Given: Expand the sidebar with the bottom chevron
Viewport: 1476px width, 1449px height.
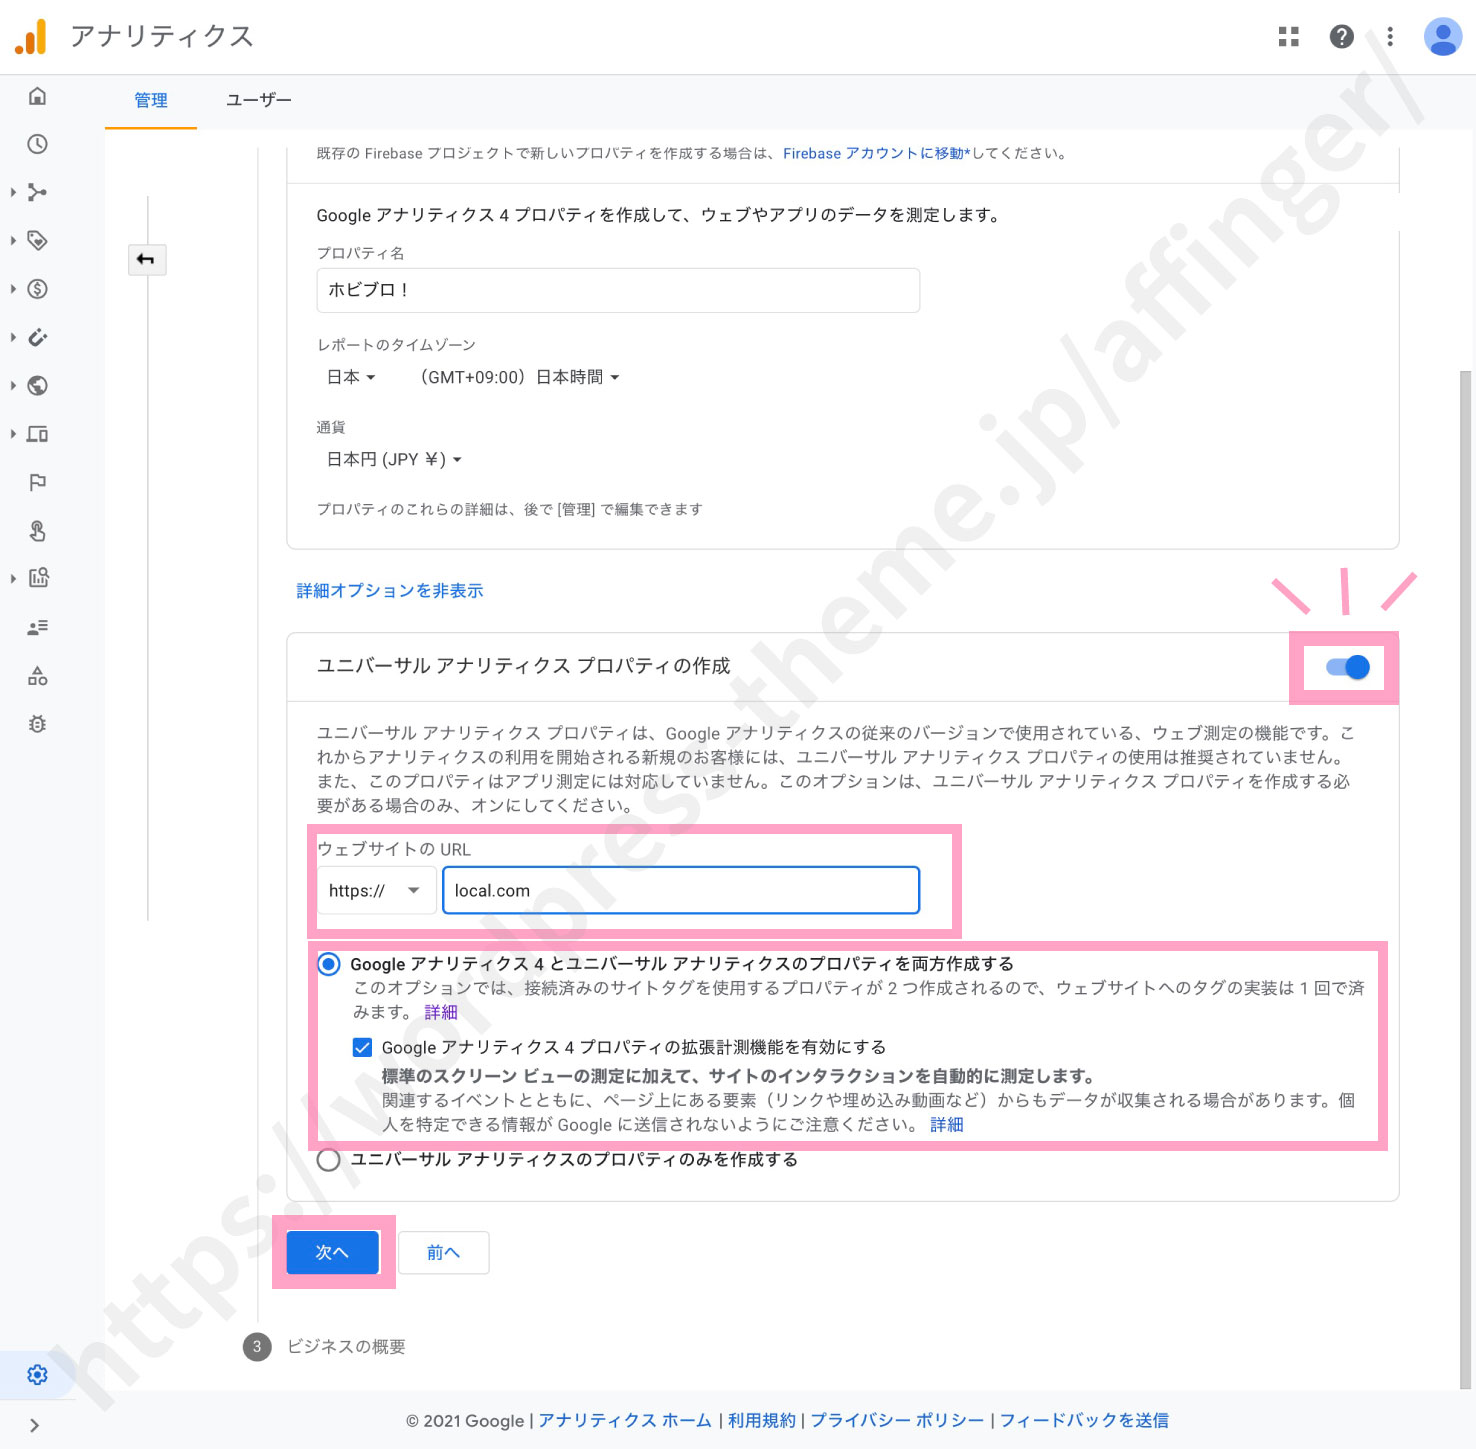Looking at the screenshot, I should (x=34, y=1425).
